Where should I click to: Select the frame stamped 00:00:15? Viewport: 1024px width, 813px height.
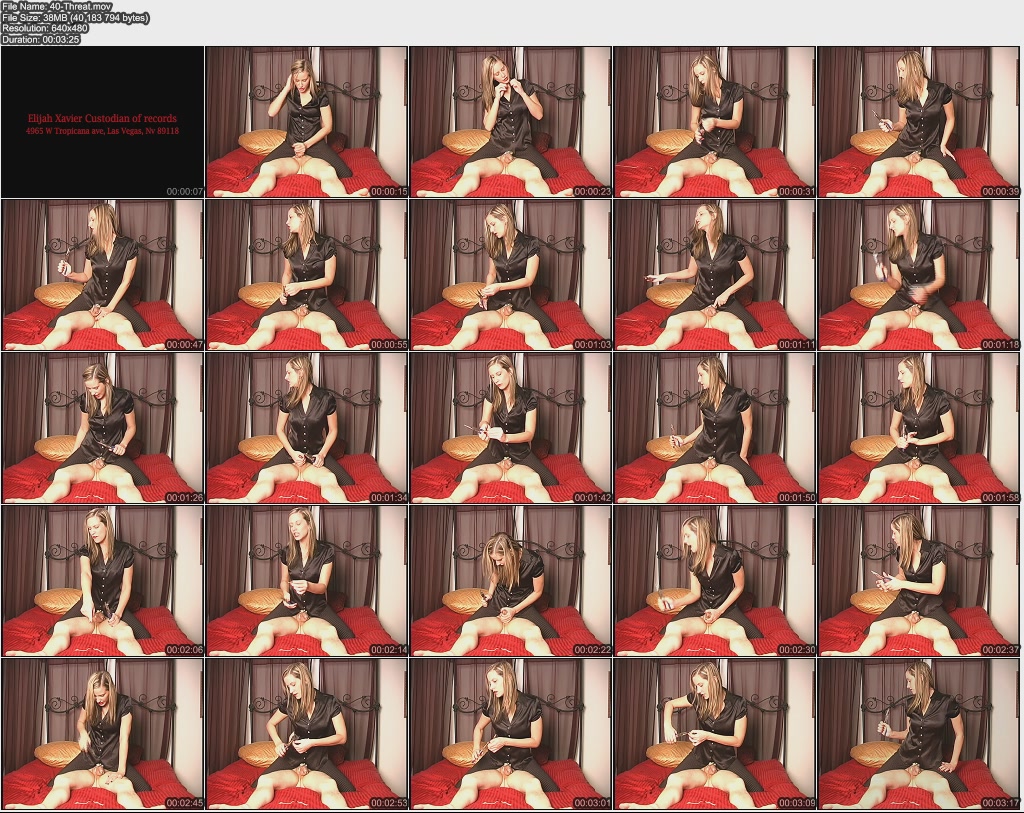tap(306, 122)
